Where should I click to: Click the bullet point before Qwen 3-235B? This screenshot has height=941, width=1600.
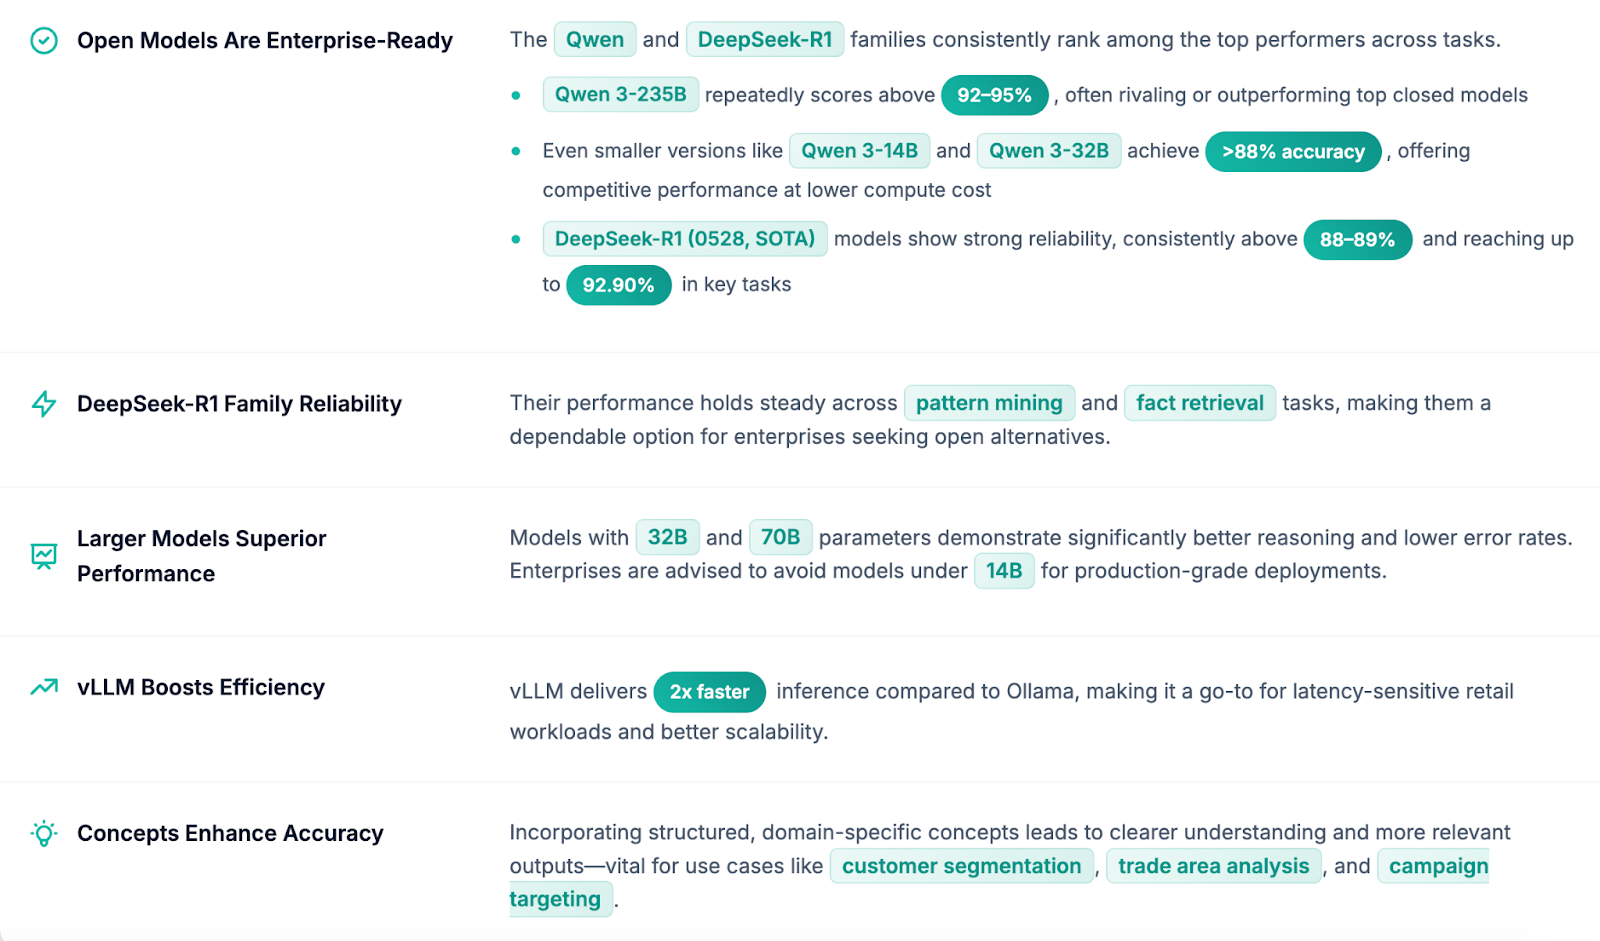(x=516, y=96)
